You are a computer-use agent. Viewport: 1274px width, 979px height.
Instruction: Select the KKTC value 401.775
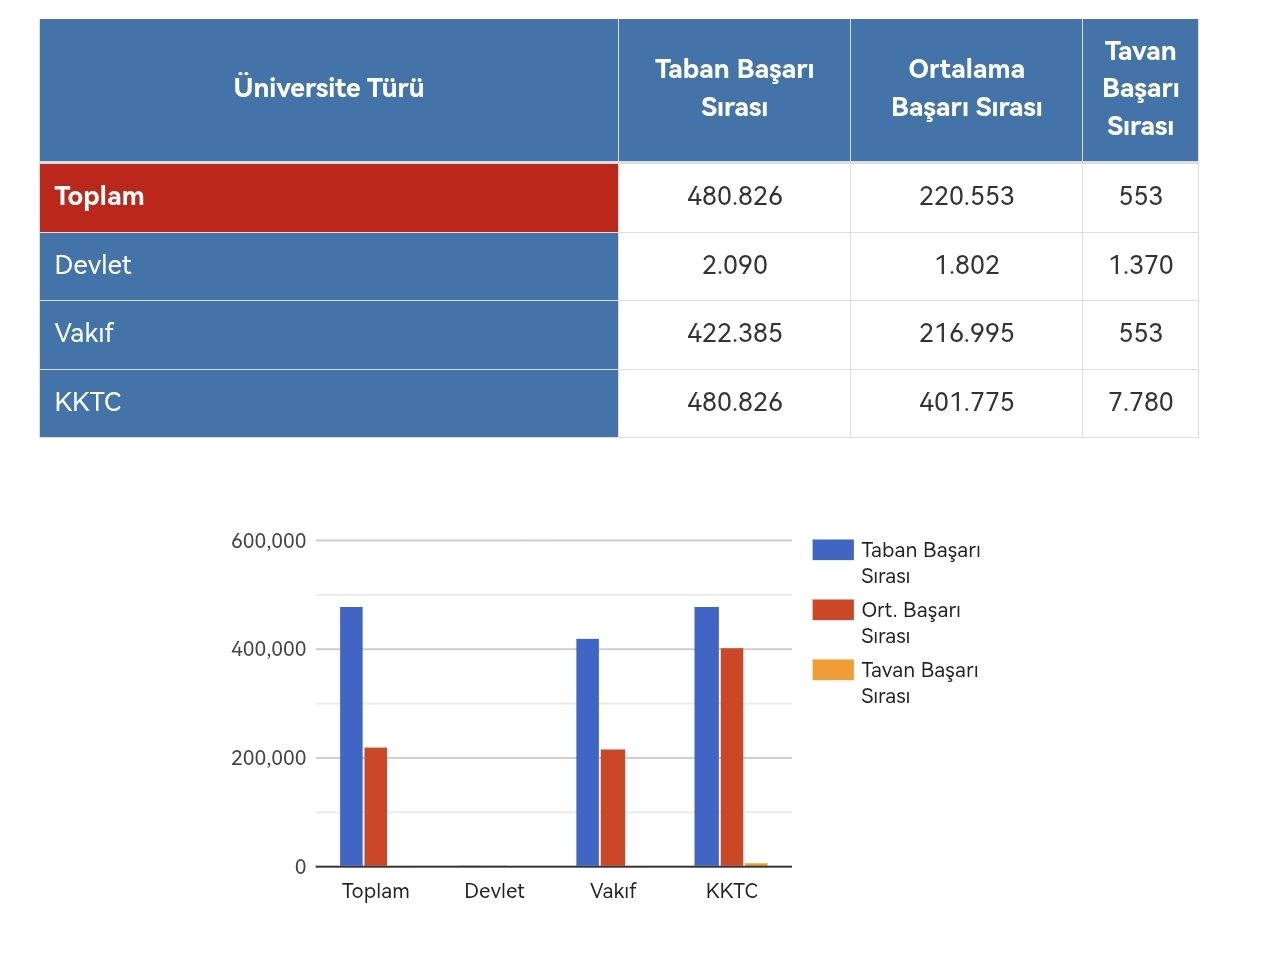point(966,403)
